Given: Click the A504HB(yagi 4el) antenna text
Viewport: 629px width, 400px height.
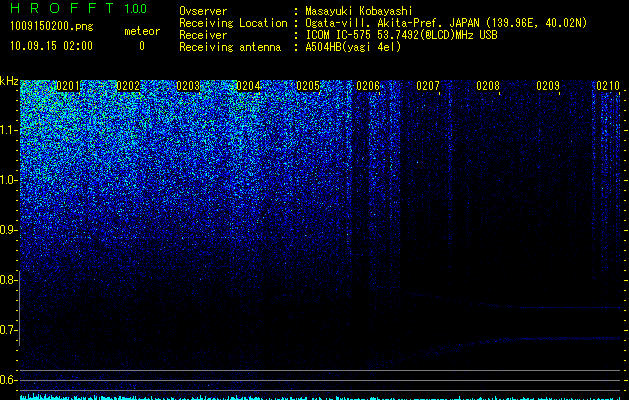Looking at the screenshot, I should [x=353, y=47].
